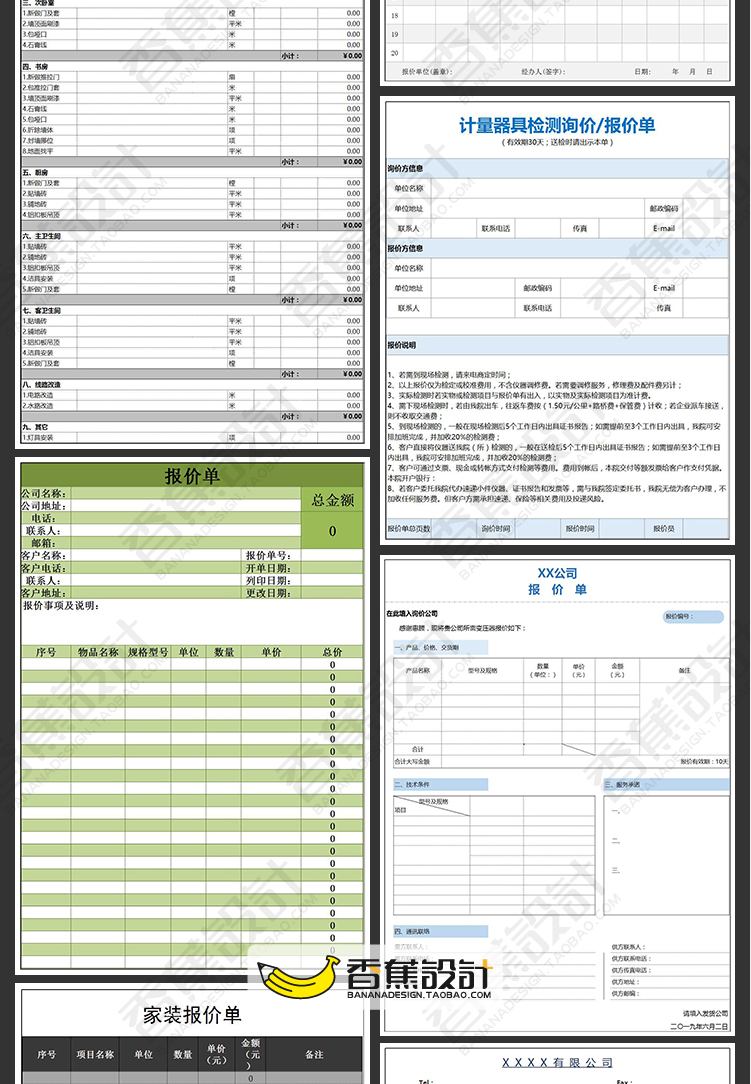Click the 项目名称 header in 家装报价单
751x1084 pixels.
coord(96,1054)
